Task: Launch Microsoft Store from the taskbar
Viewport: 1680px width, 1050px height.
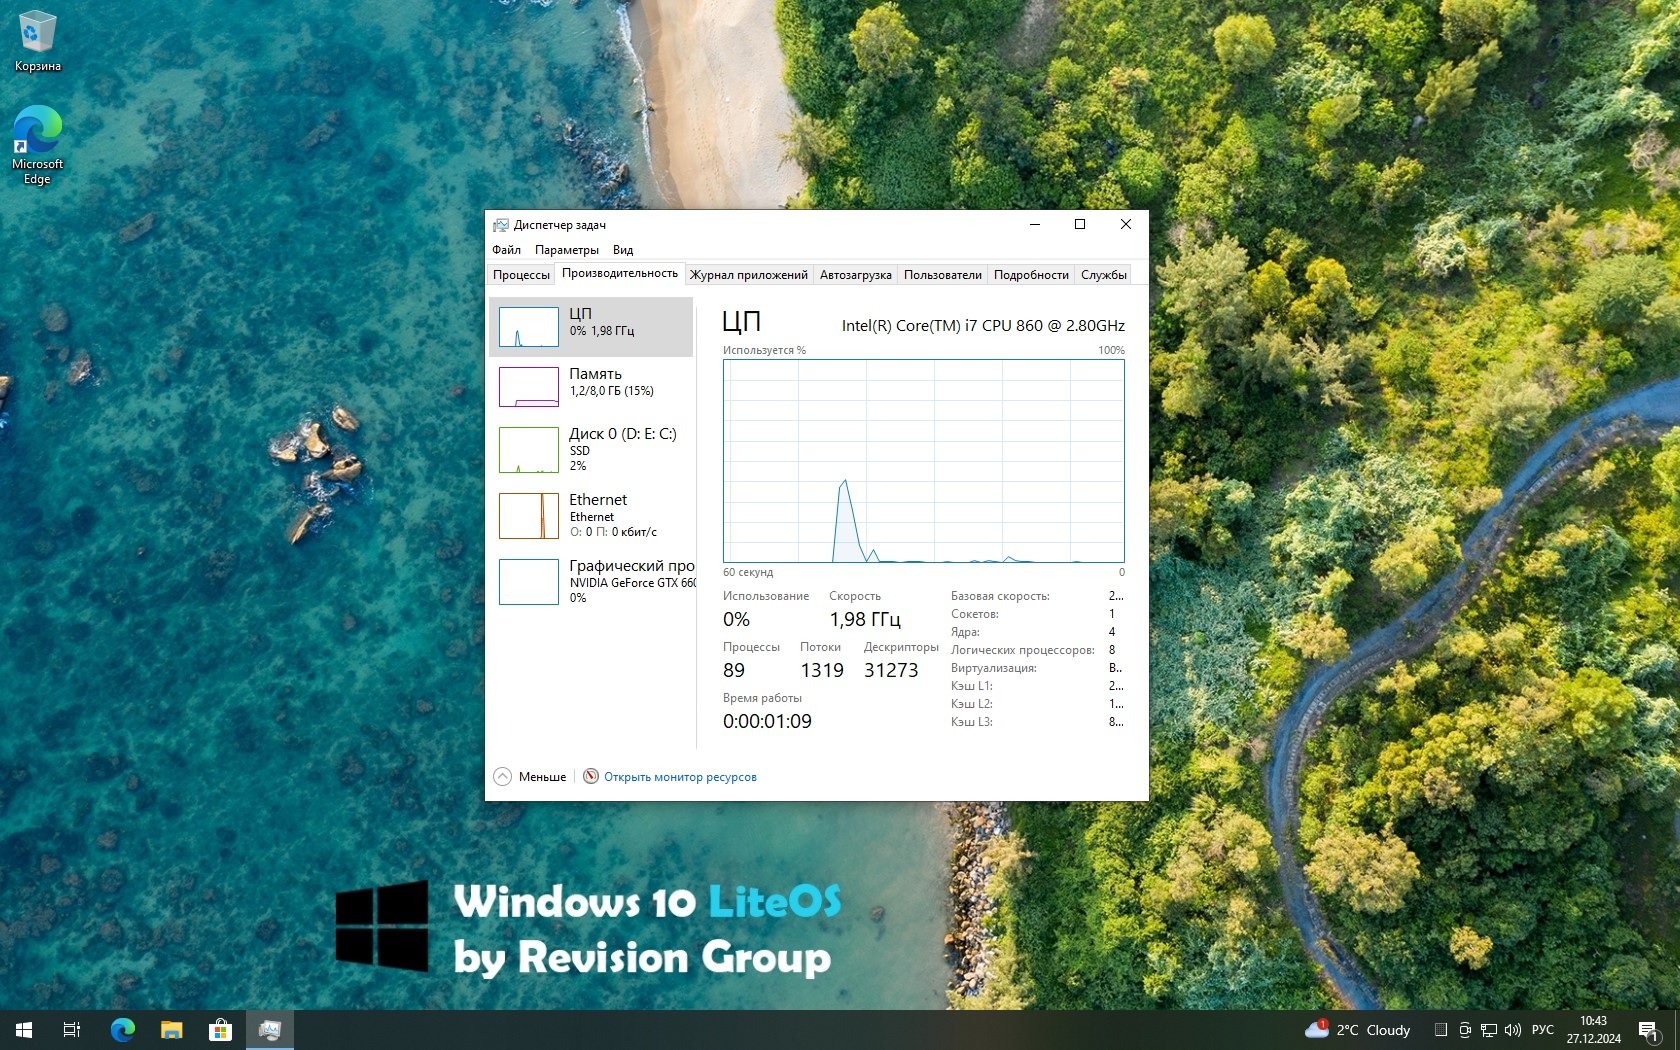Action: pos(220,1030)
